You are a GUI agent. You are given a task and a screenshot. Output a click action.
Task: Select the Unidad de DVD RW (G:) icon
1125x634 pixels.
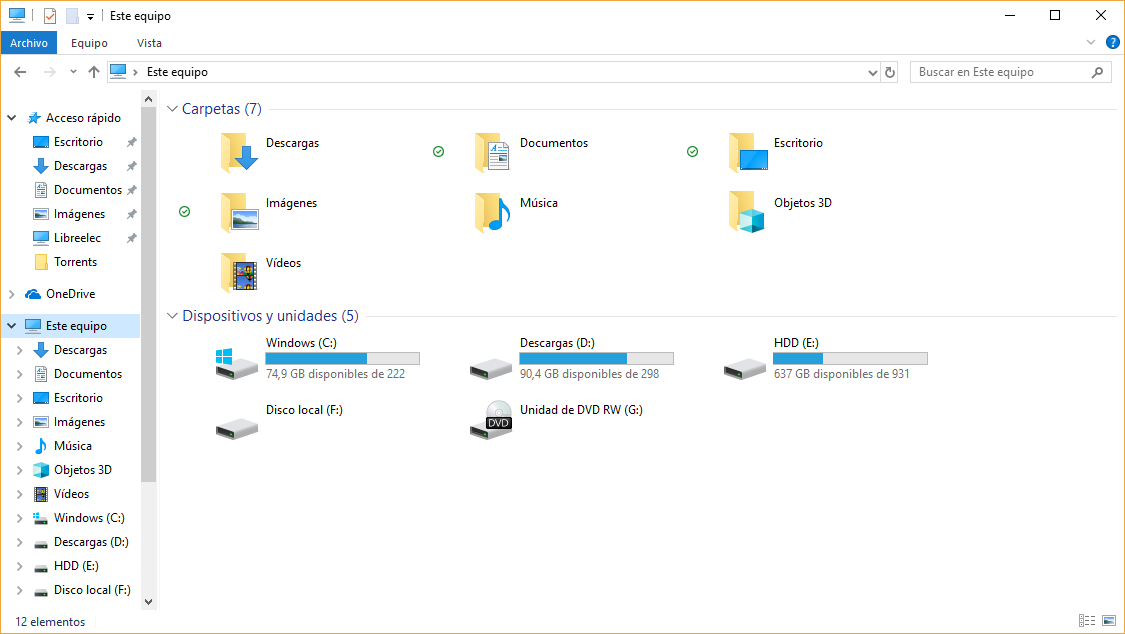[x=490, y=419]
